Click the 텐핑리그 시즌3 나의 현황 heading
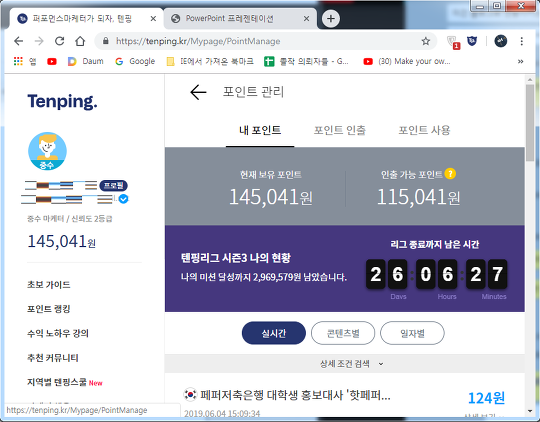The image size is (540, 422). [x=236, y=258]
